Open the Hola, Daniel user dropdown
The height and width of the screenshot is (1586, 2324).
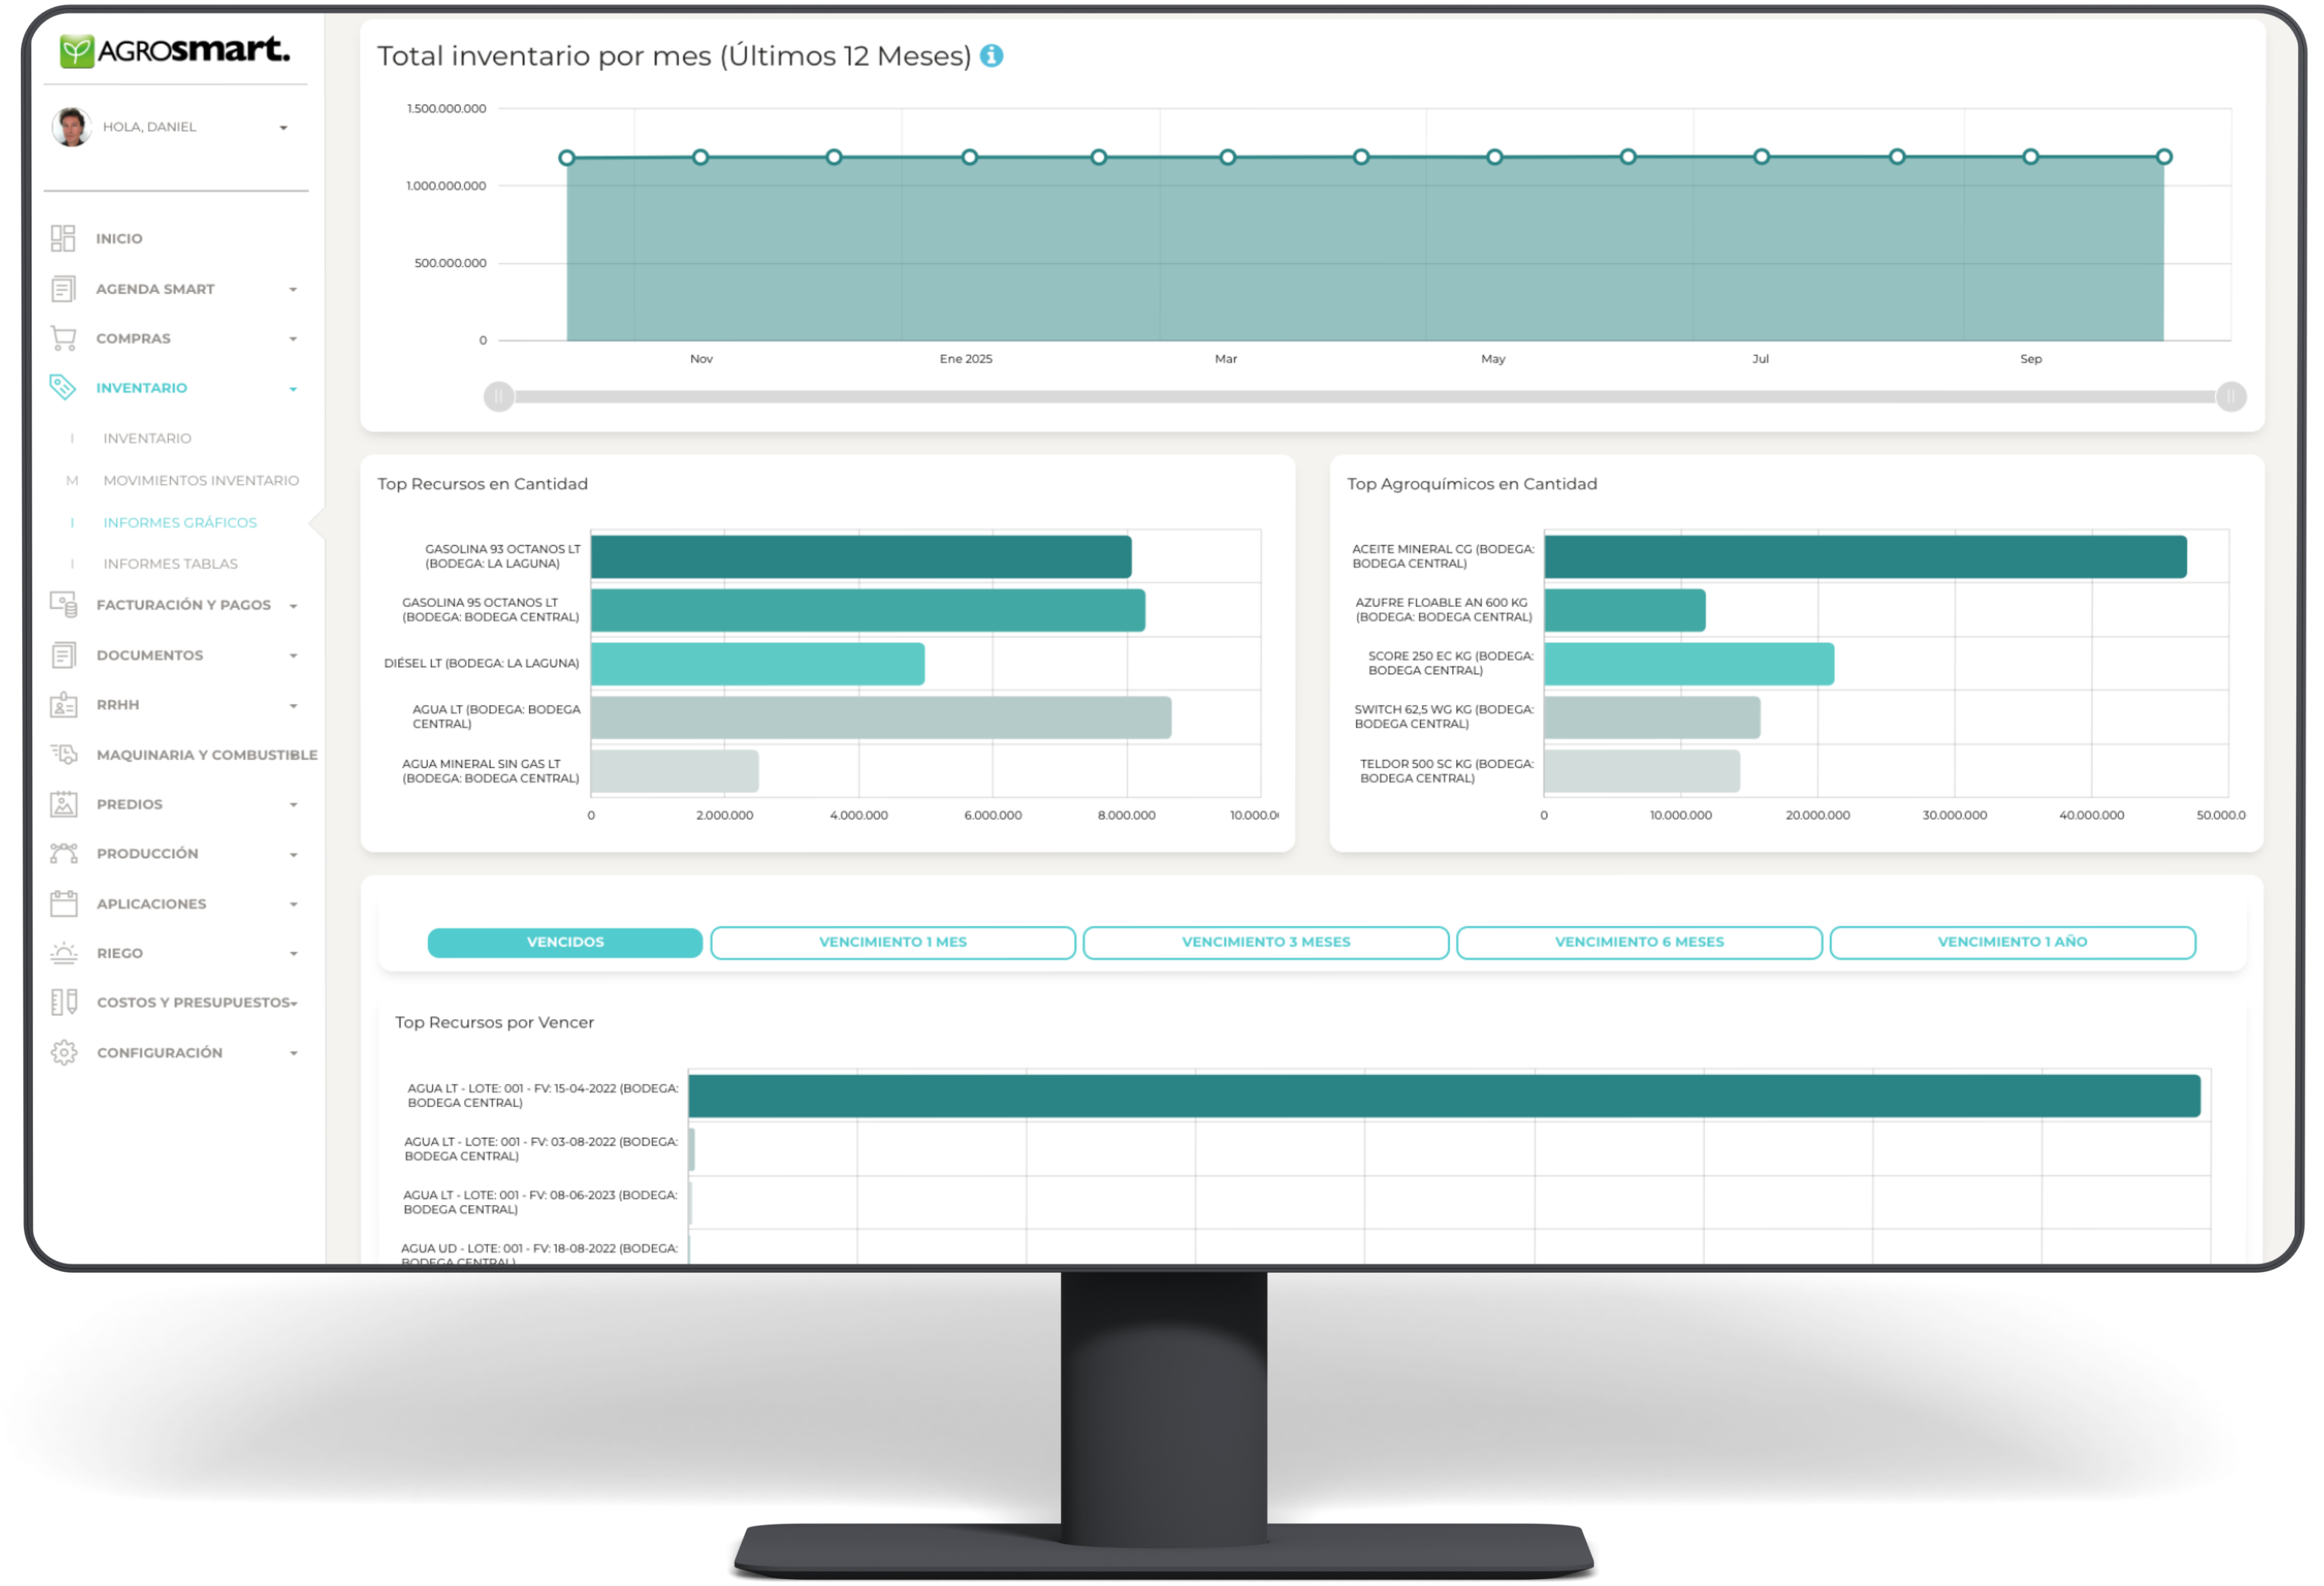point(283,128)
